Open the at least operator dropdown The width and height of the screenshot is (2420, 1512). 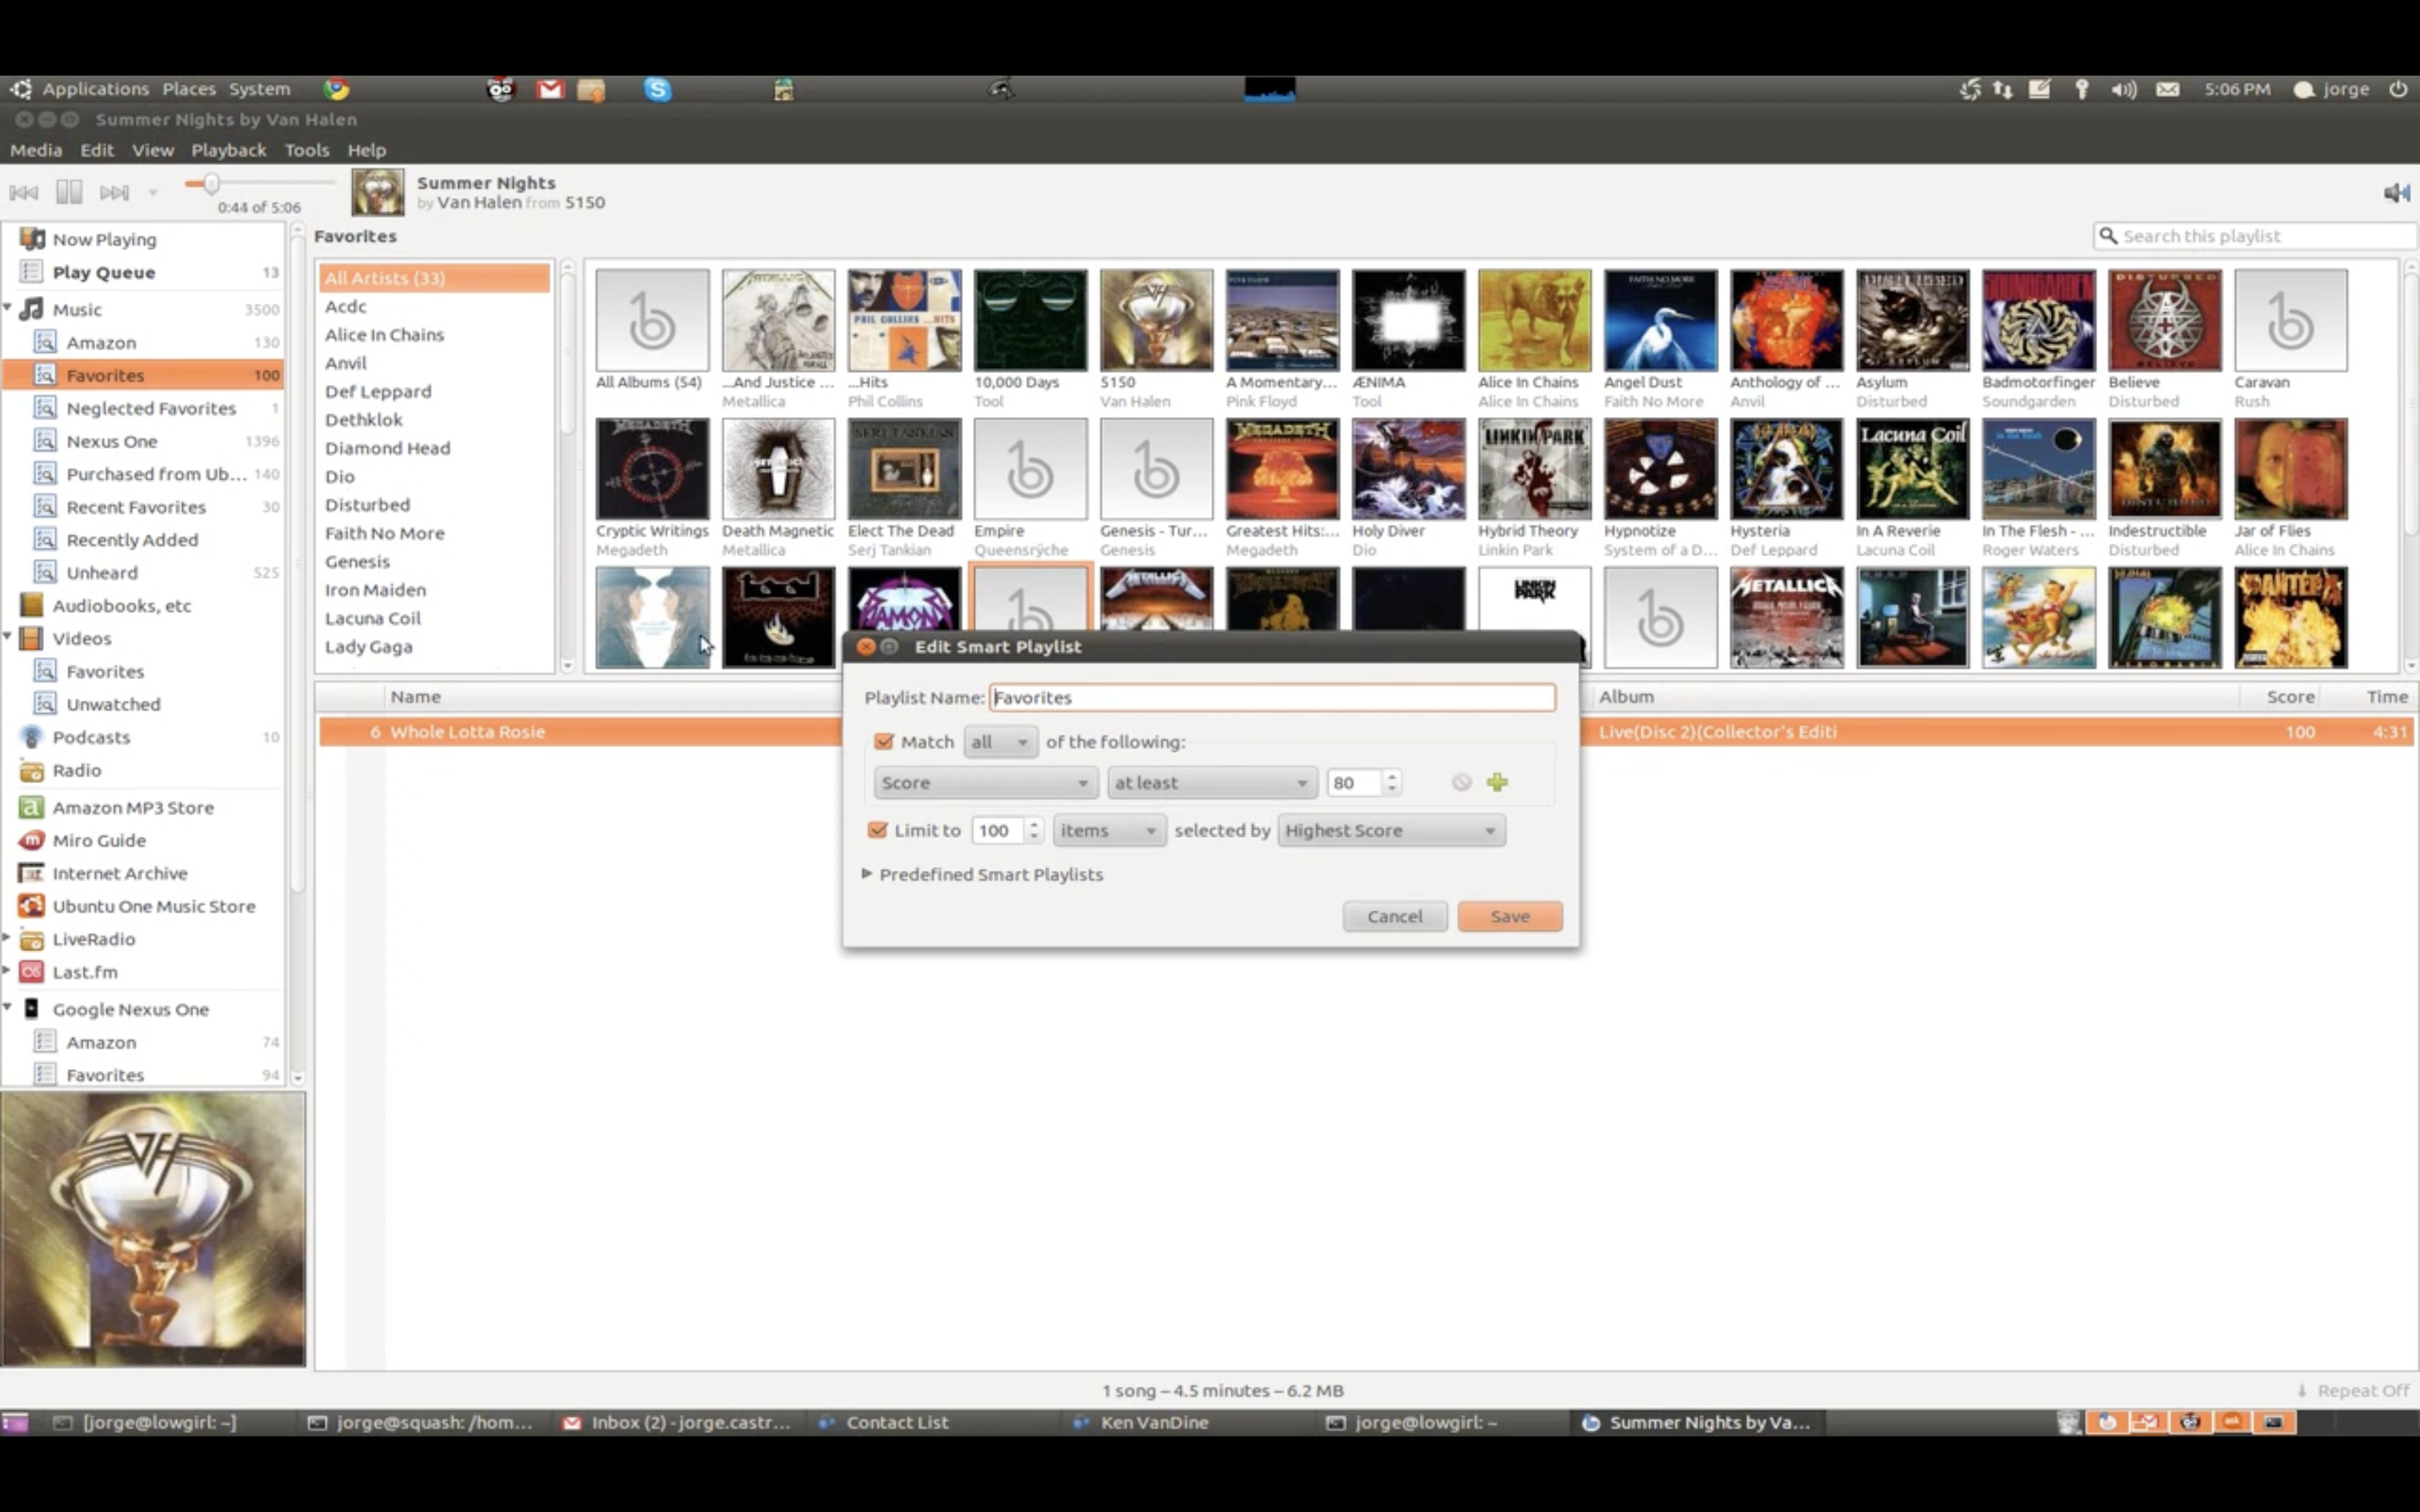click(x=1211, y=783)
